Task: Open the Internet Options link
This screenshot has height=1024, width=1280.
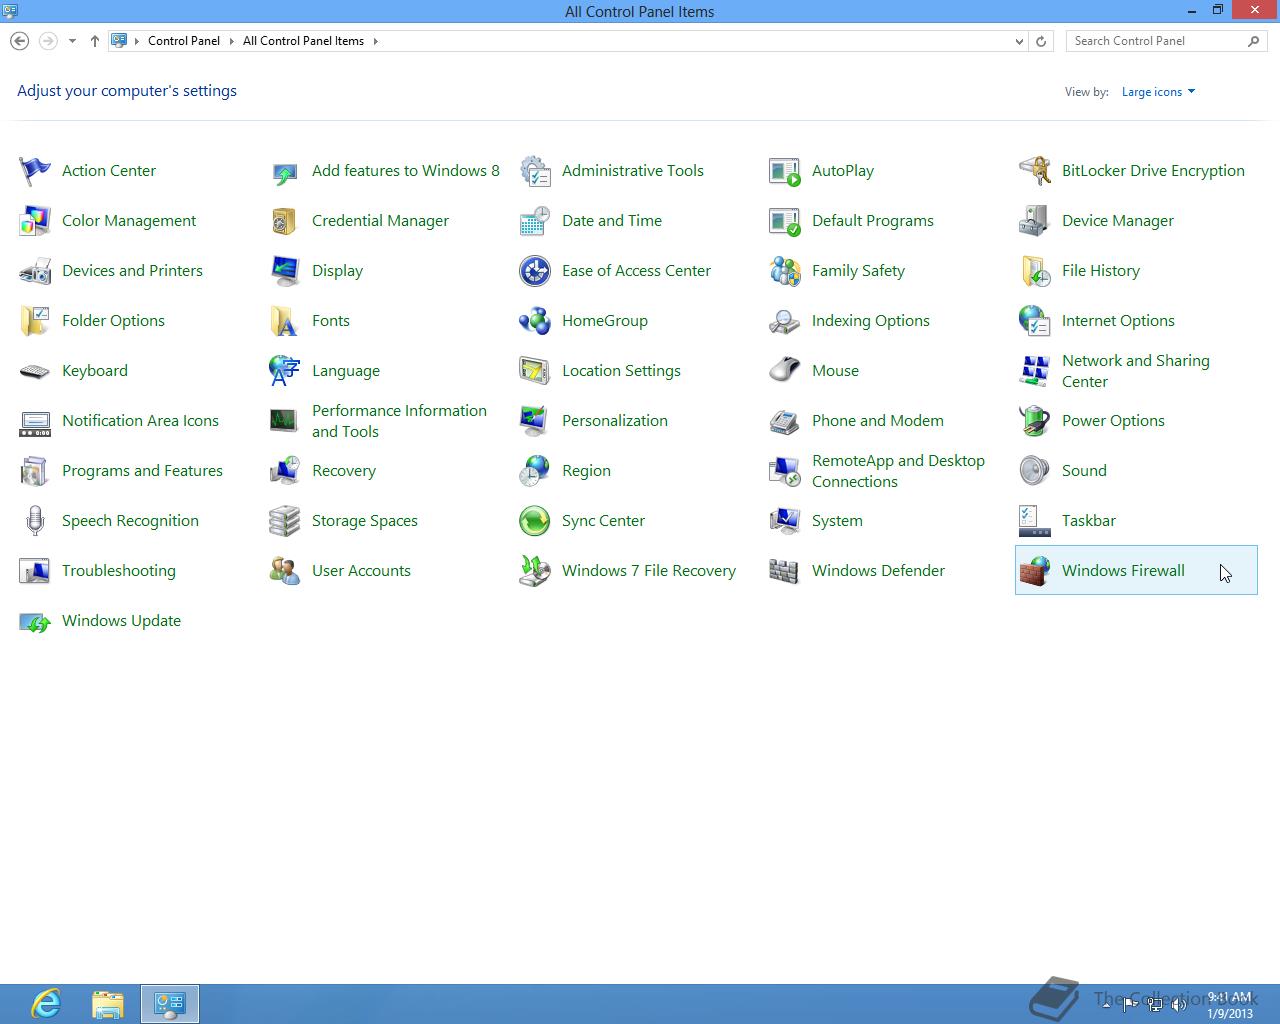Action: point(1118,321)
